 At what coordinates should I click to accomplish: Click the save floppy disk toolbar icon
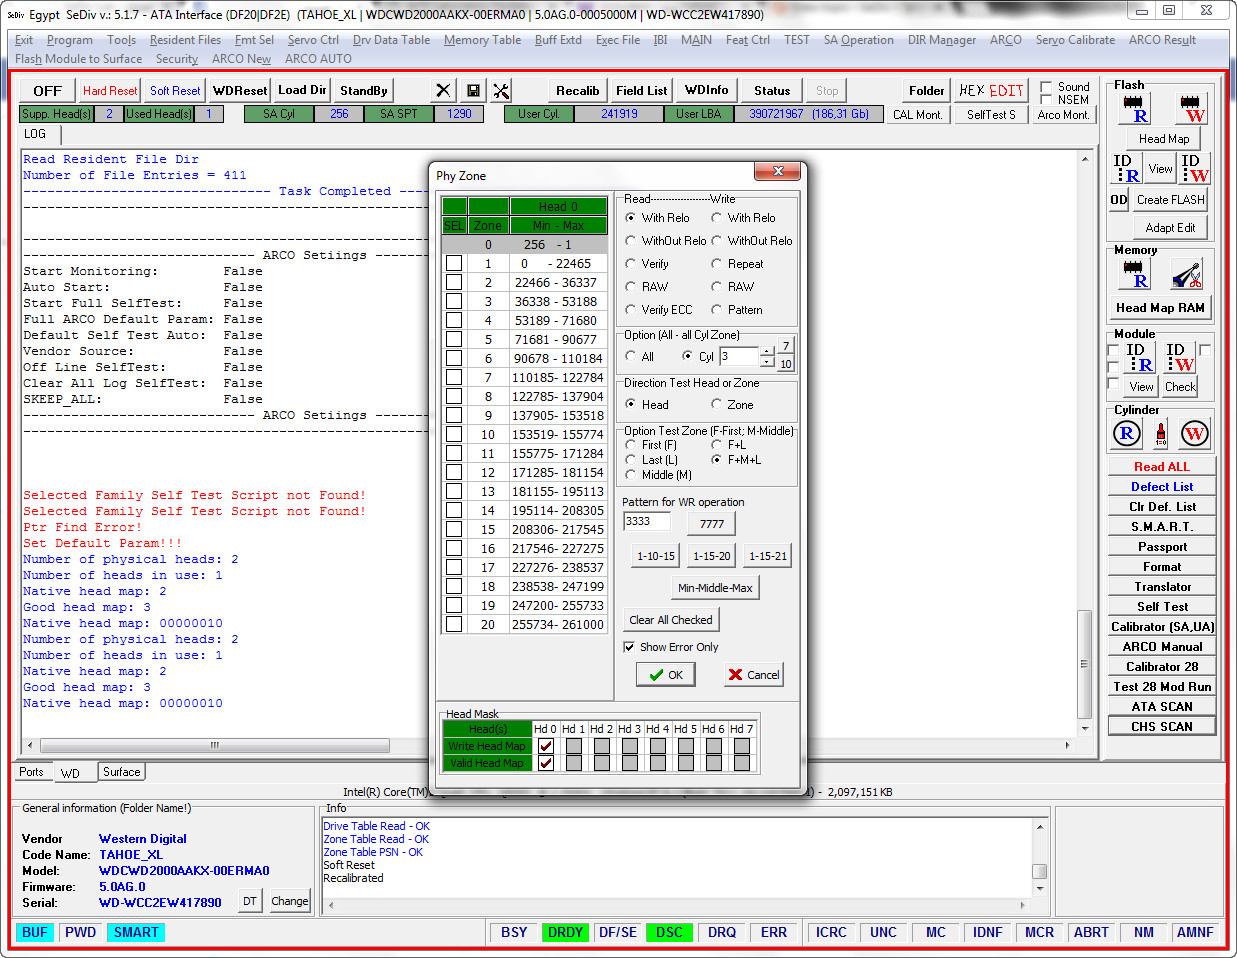pyautogui.click(x=473, y=91)
